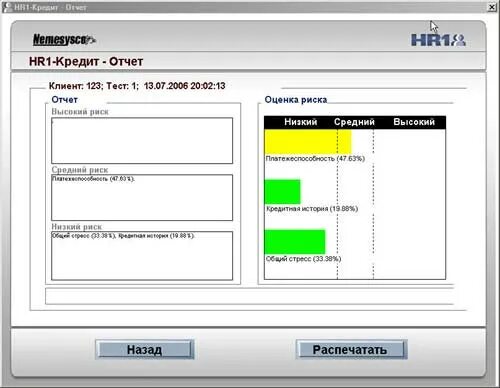Click the Отчет group heading

pyautogui.click(x=64, y=100)
